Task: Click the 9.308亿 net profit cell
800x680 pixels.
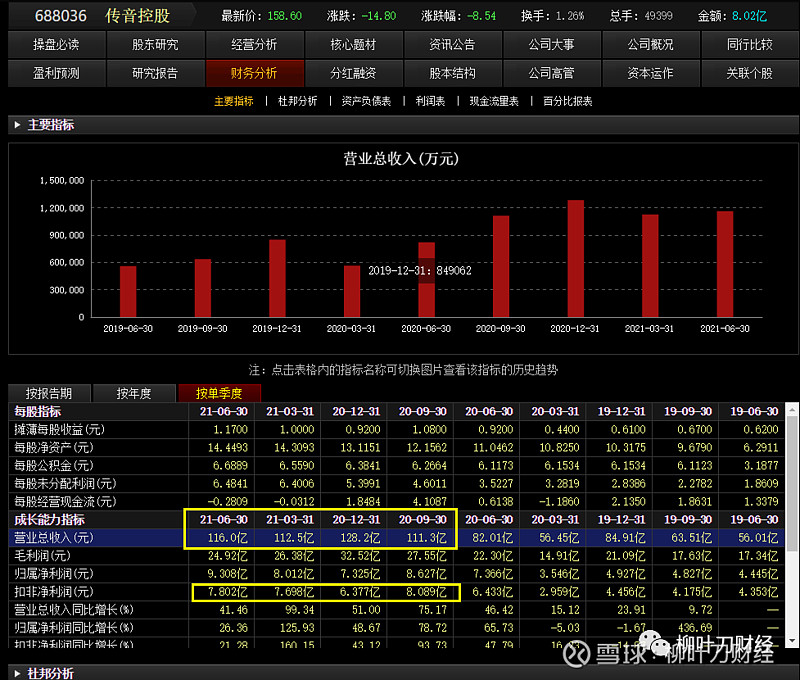Action: 228,573
